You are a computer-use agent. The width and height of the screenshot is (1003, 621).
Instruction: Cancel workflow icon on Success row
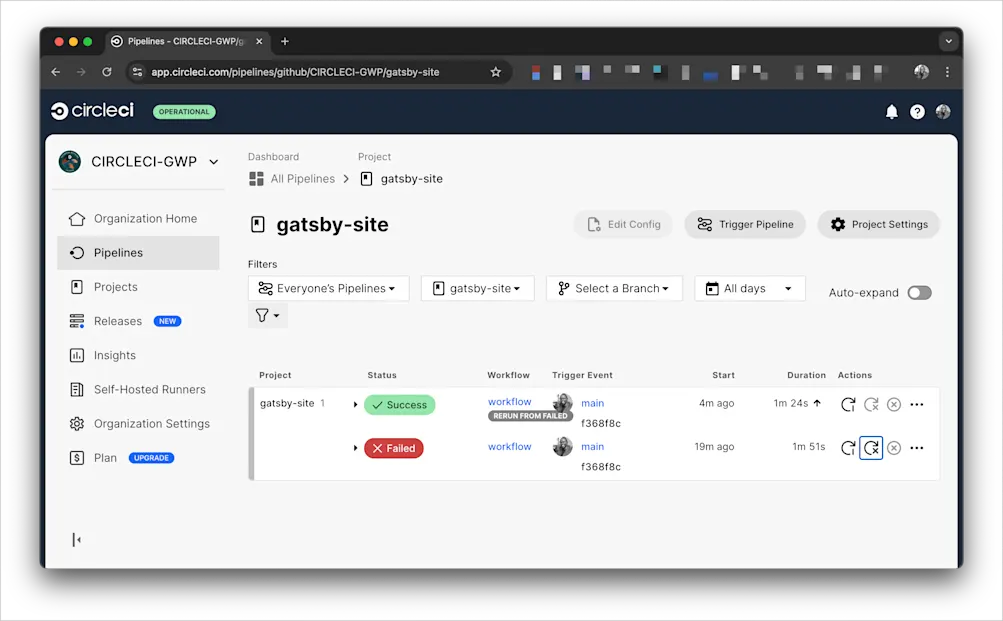[x=894, y=404]
